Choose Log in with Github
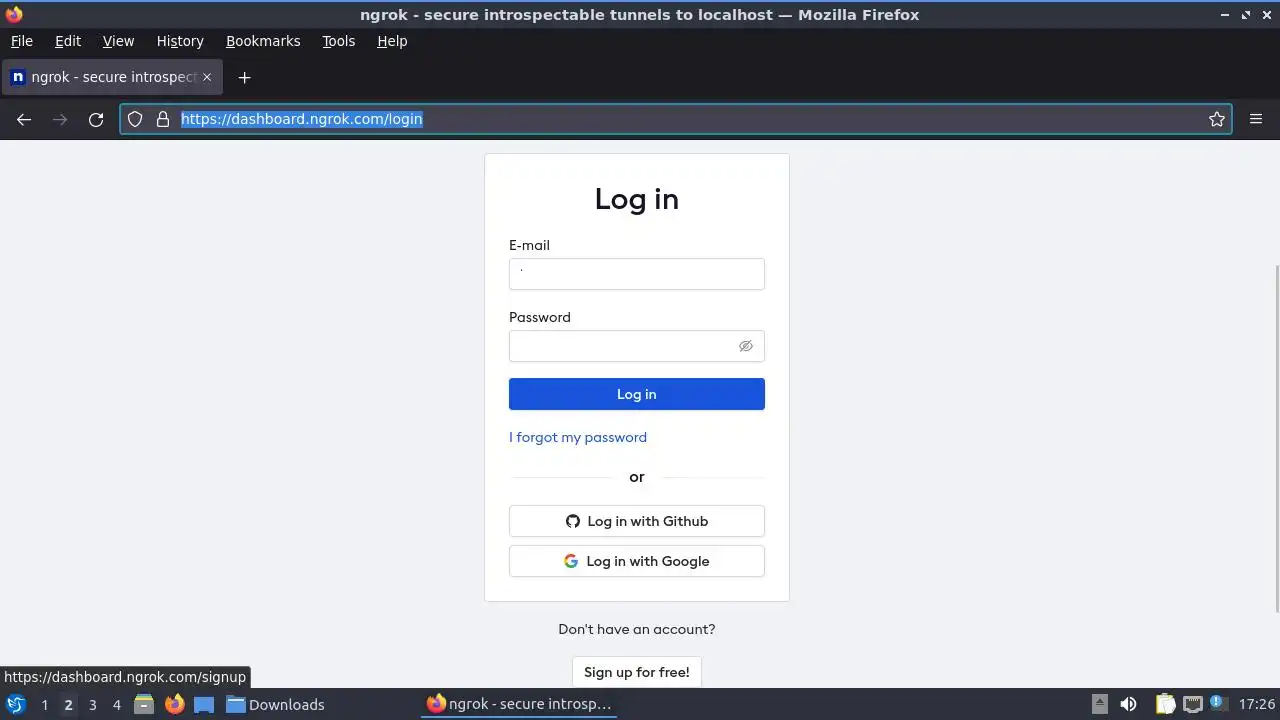 pos(637,521)
